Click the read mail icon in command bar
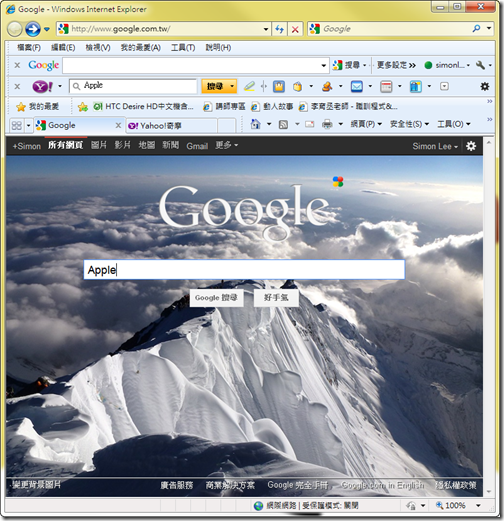 click(310, 124)
